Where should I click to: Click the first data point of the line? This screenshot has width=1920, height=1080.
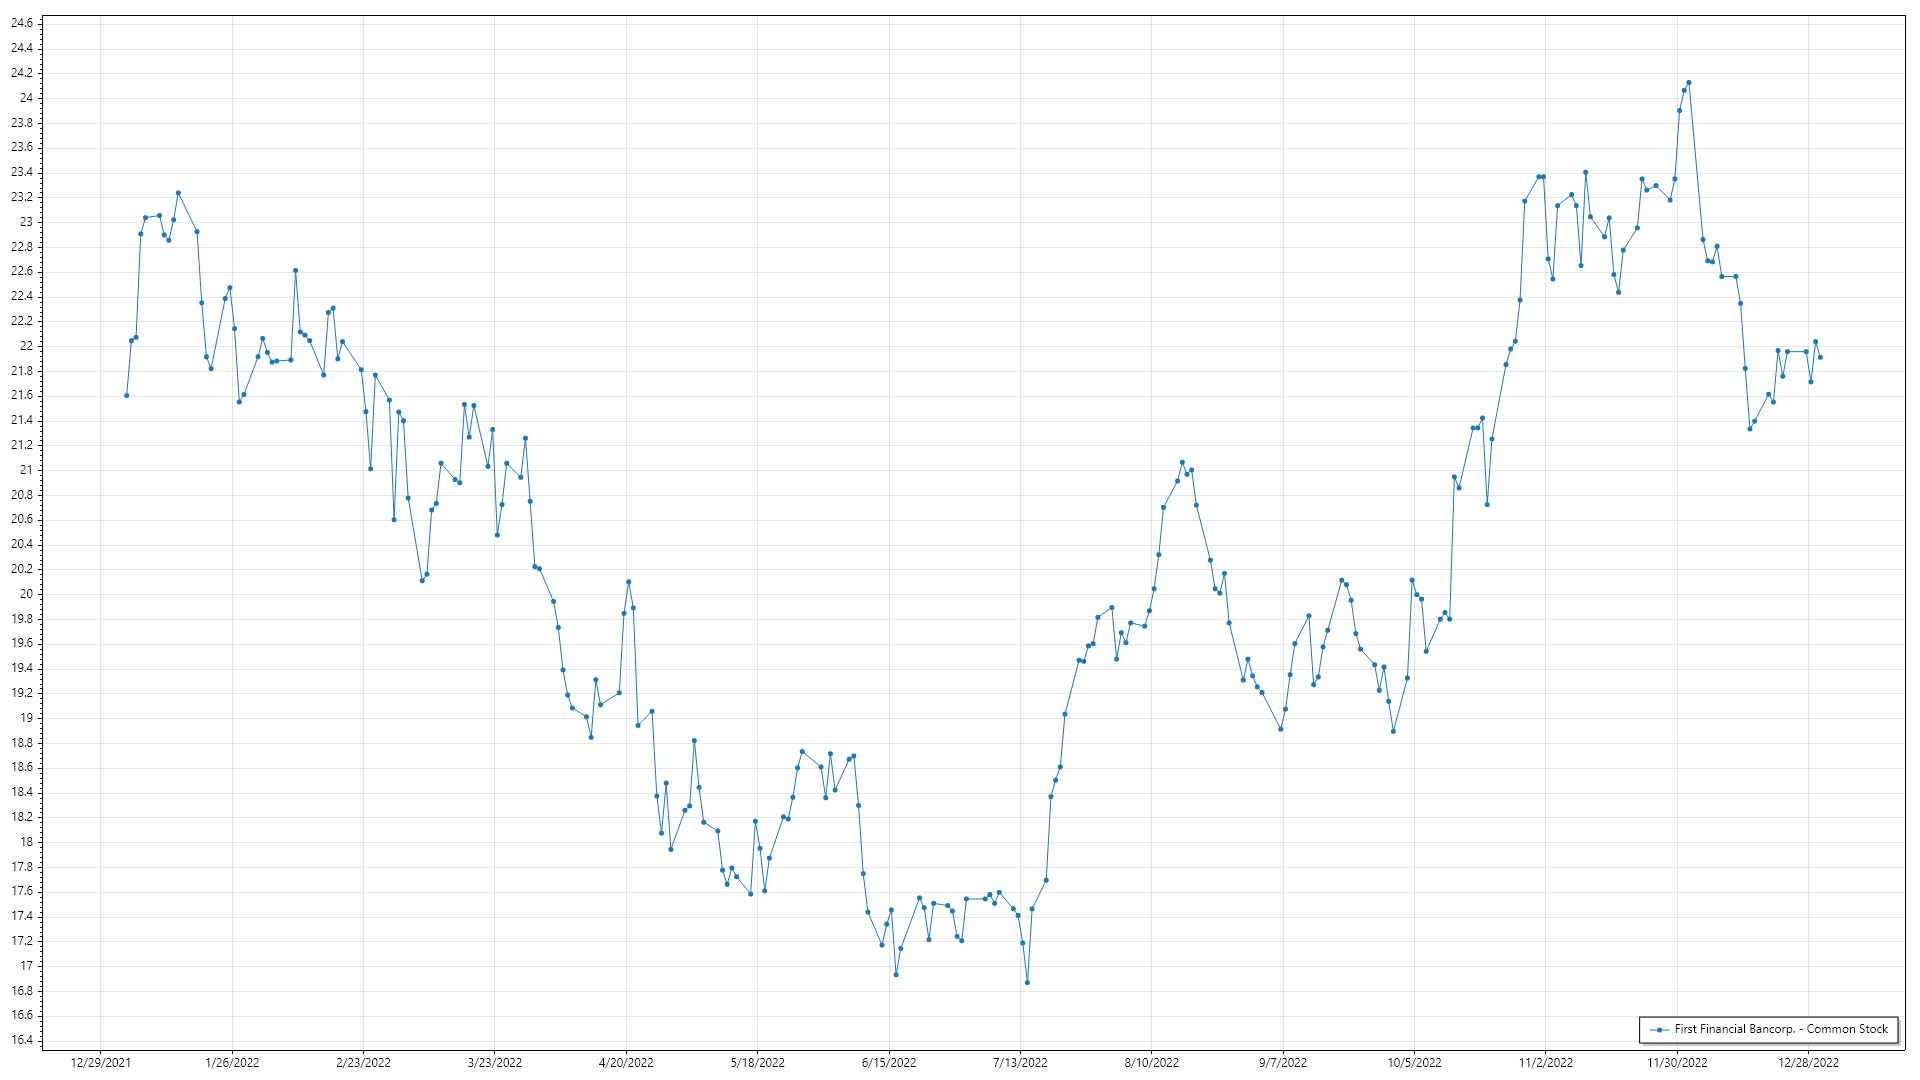(x=126, y=395)
